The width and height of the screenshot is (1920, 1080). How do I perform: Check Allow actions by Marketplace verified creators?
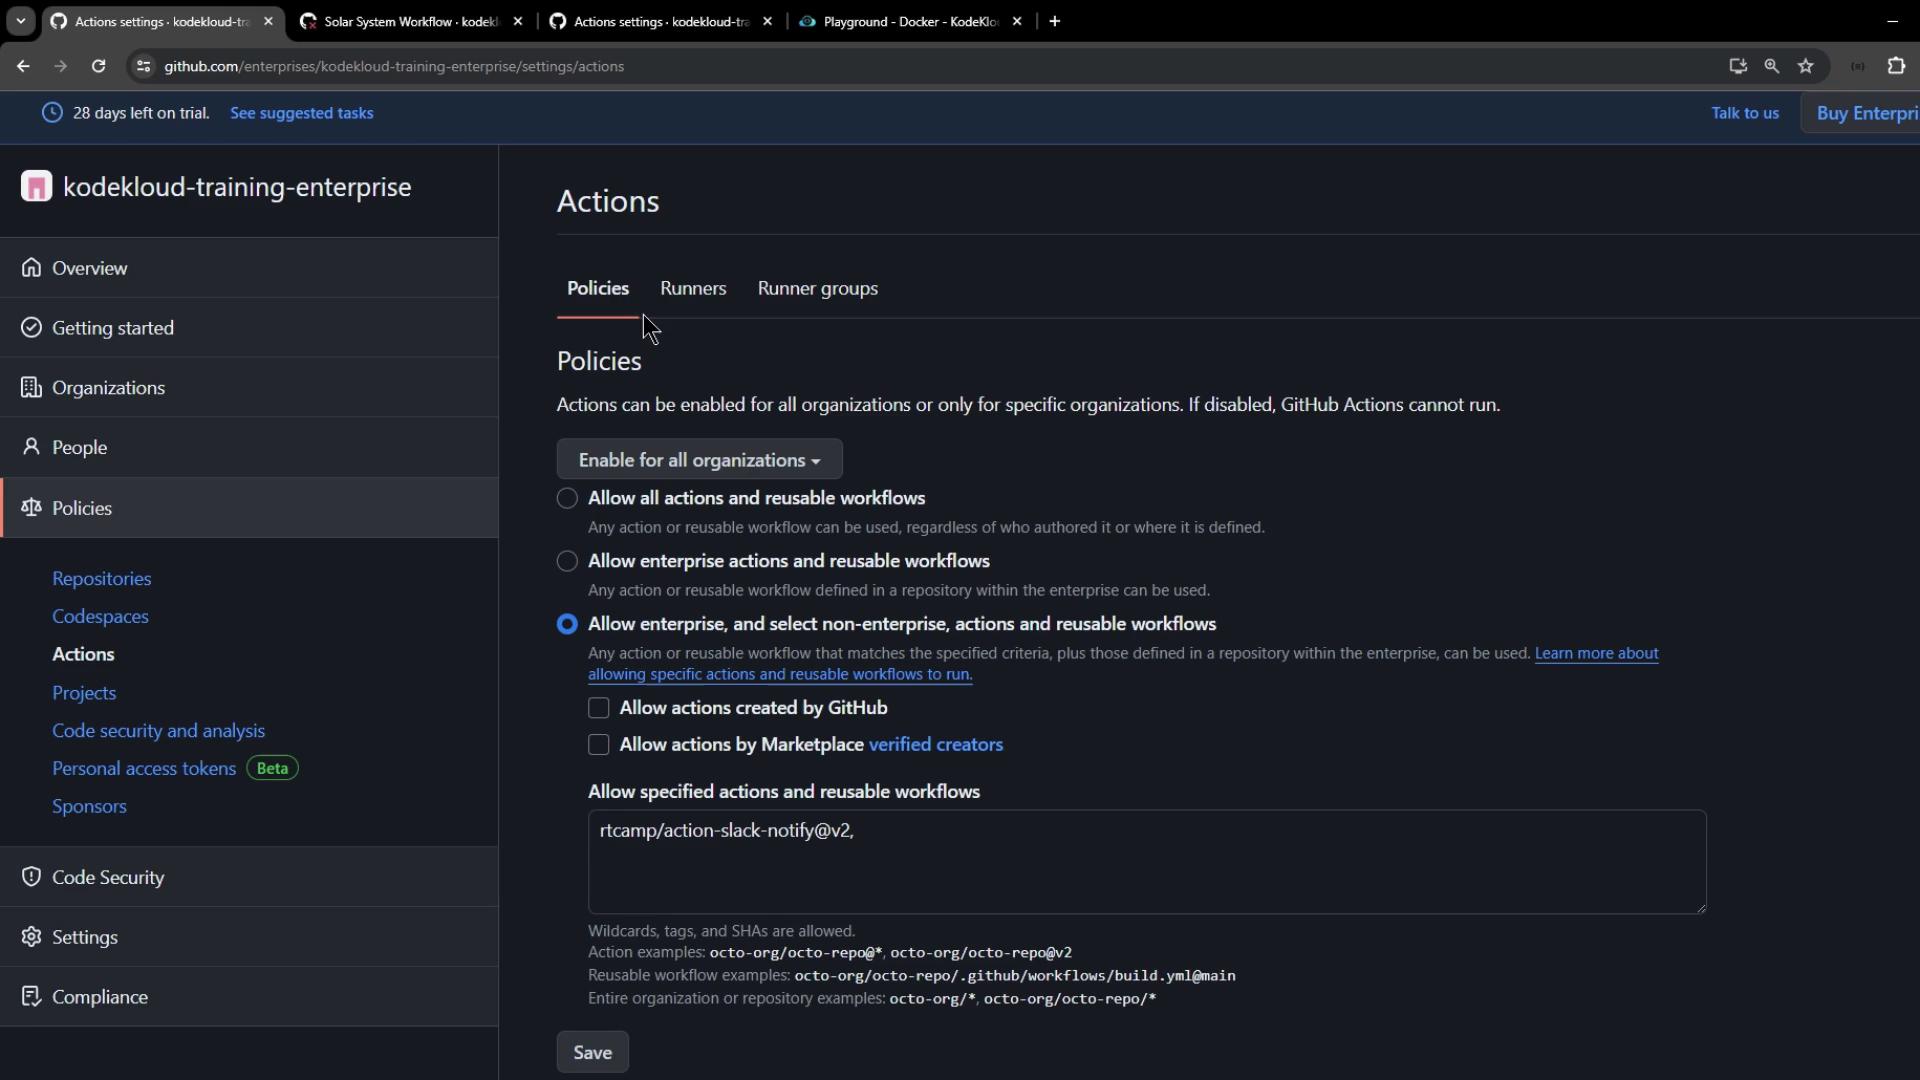pos(598,745)
